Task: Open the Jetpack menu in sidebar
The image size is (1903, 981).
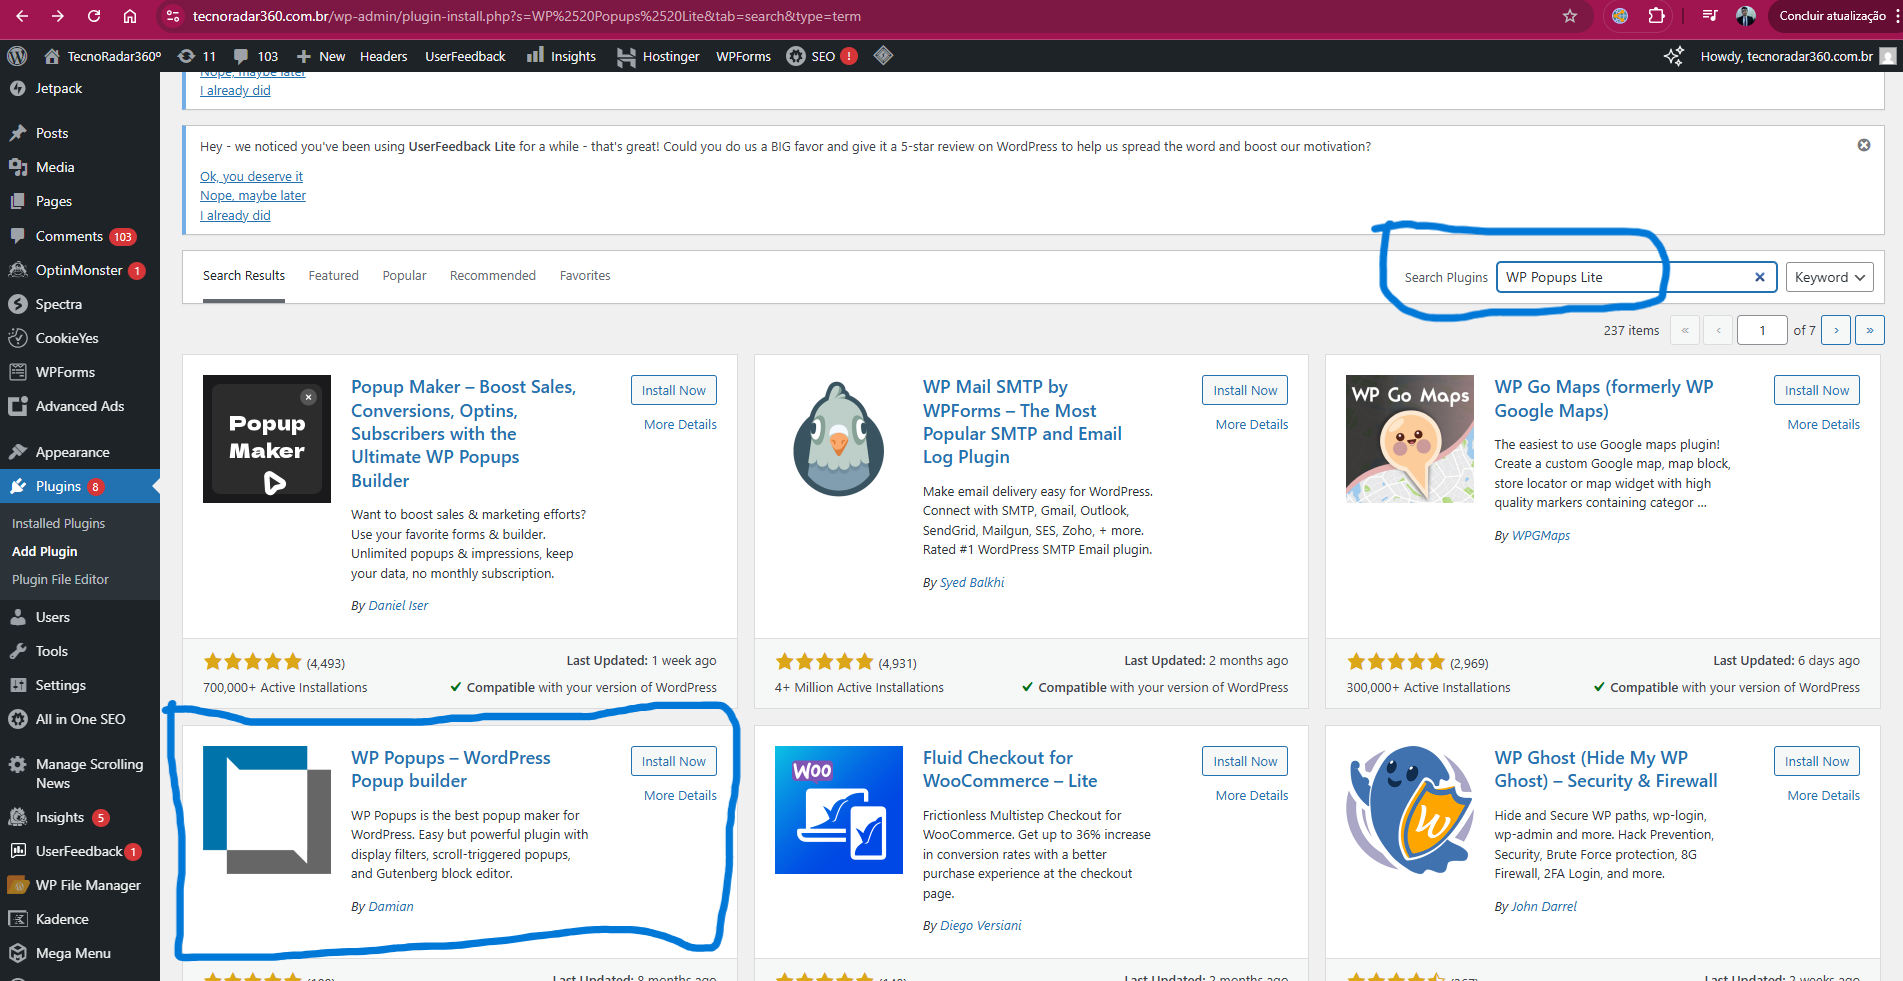Action: (x=59, y=88)
